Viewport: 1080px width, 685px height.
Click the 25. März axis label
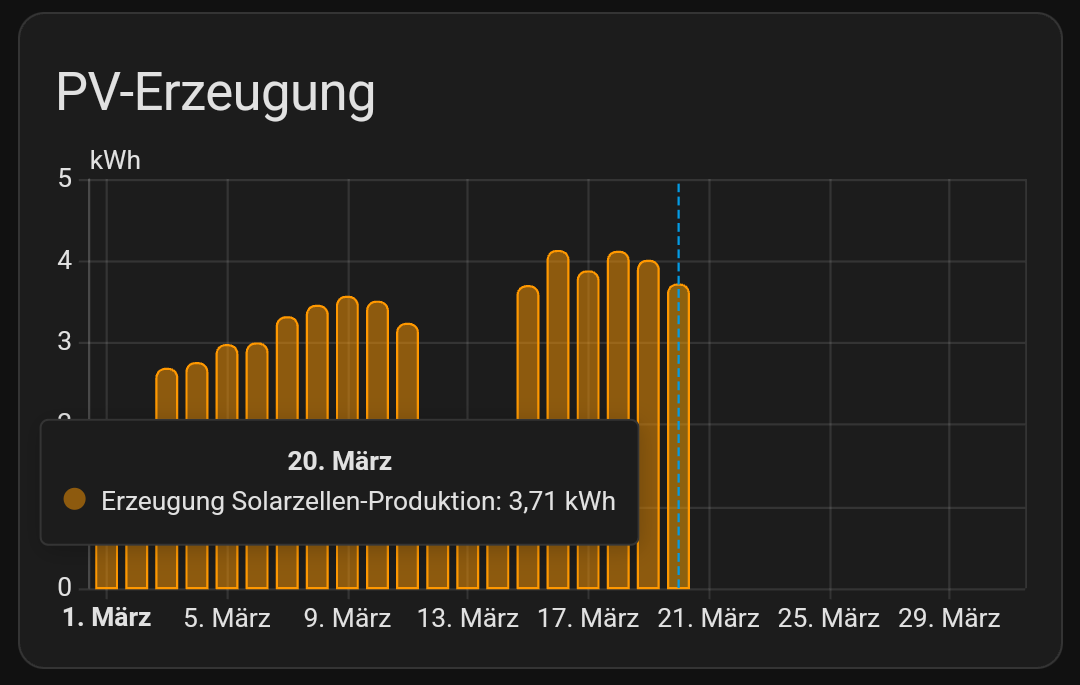pyautogui.click(x=829, y=618)
